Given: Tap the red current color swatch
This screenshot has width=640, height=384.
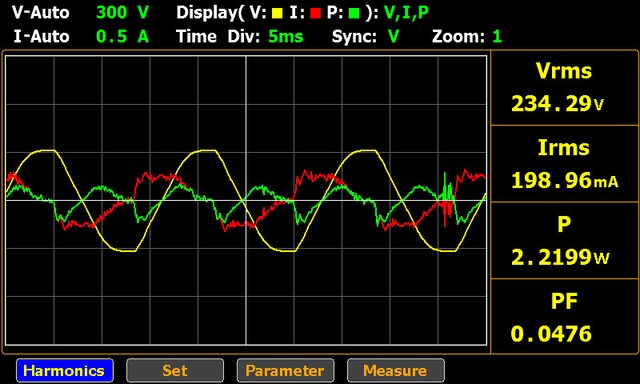Looking at the screenshot, I should 315,13.
